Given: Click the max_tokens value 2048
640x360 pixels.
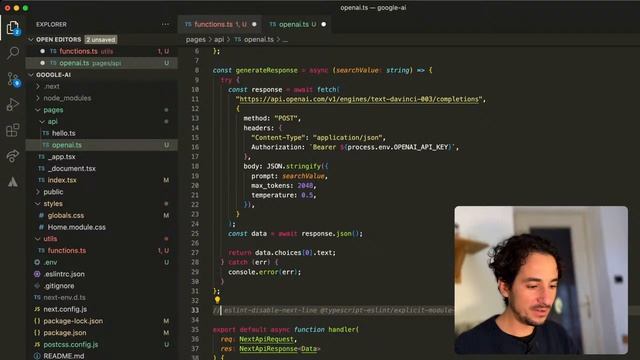Looking at the screenshot, I should coord(305,186).
